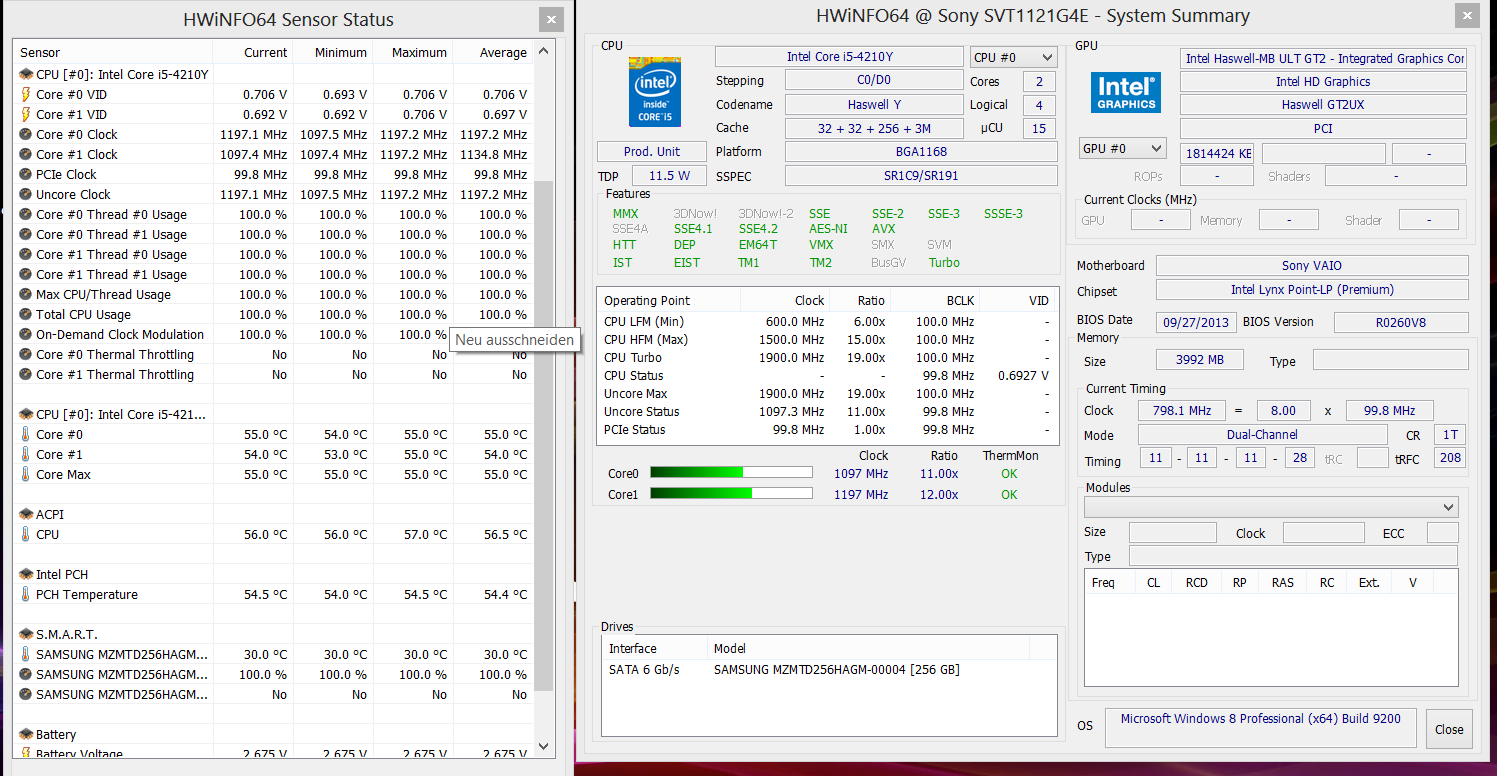Open the CPU #0 selector dropdown
Screen dimensions: 1497x776
click(x=1013, y=57)
